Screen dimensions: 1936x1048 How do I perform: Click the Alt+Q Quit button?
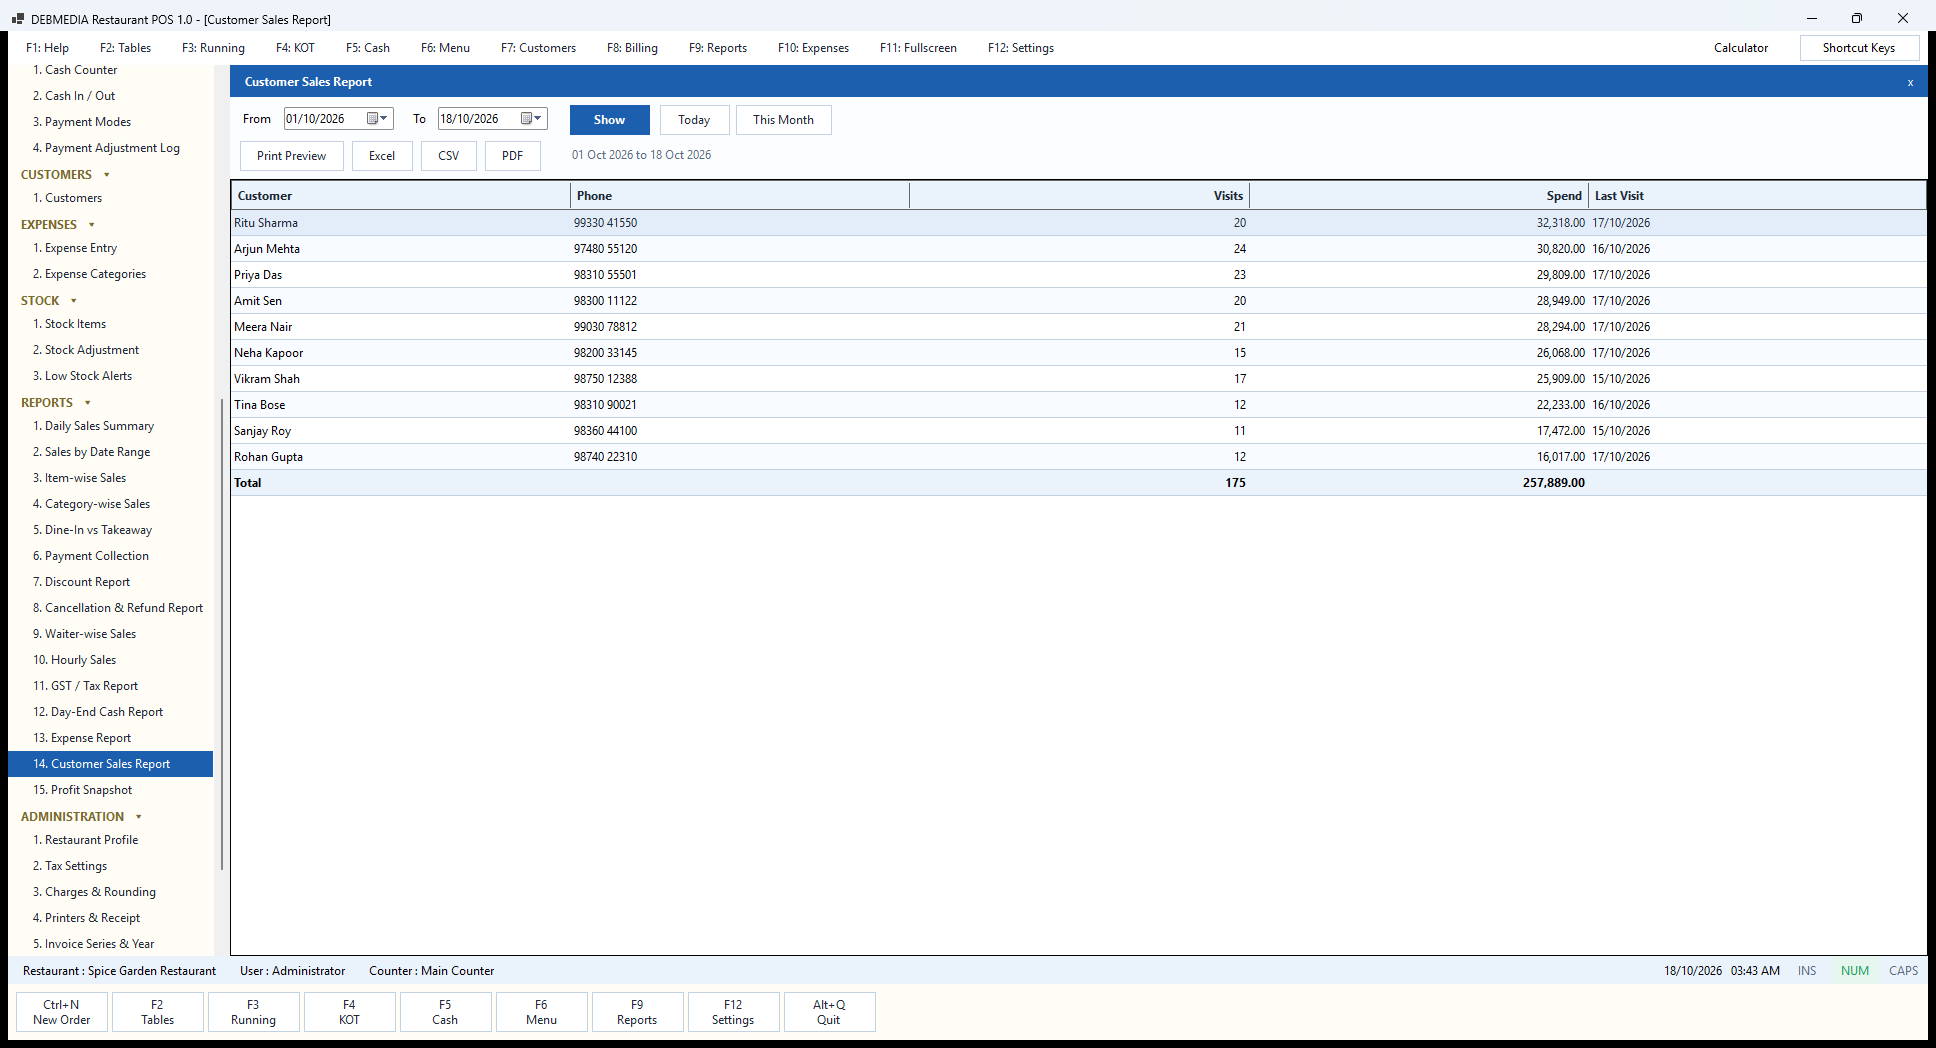coord(829,1012)
